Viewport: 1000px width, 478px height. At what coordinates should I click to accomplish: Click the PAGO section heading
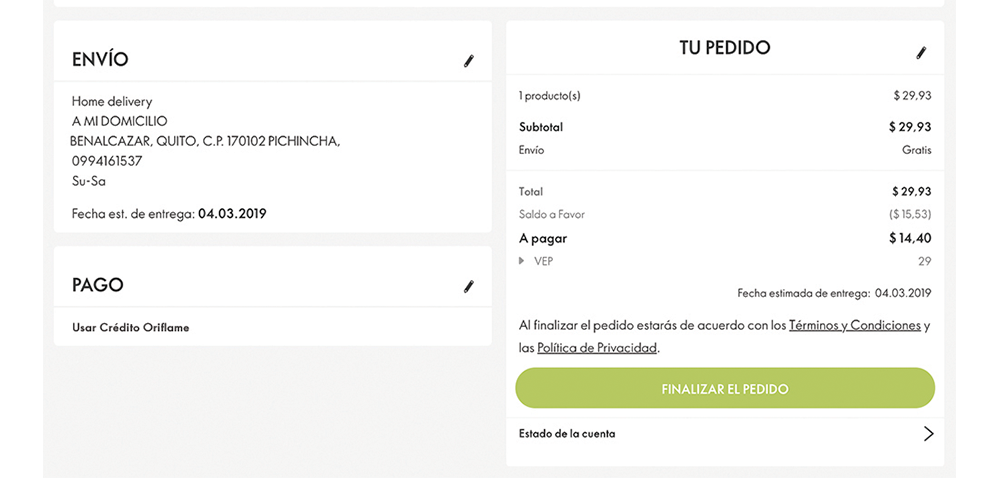98,285
